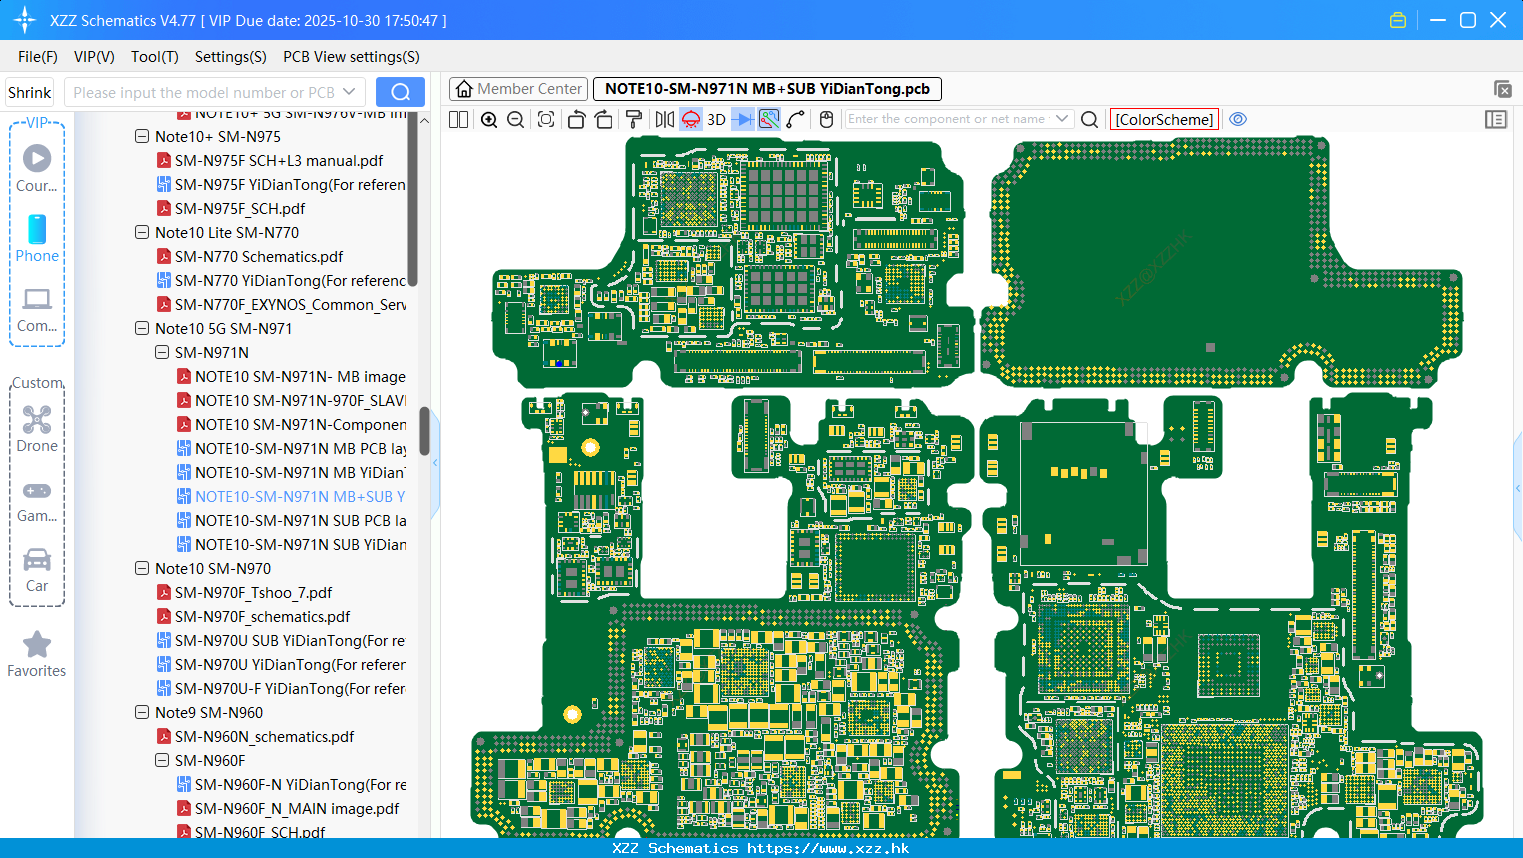Image resolution: width=1523 pixels, height=858 pixels.
Task: Toggle the diode arrow display mode
Action: point(743,119)
